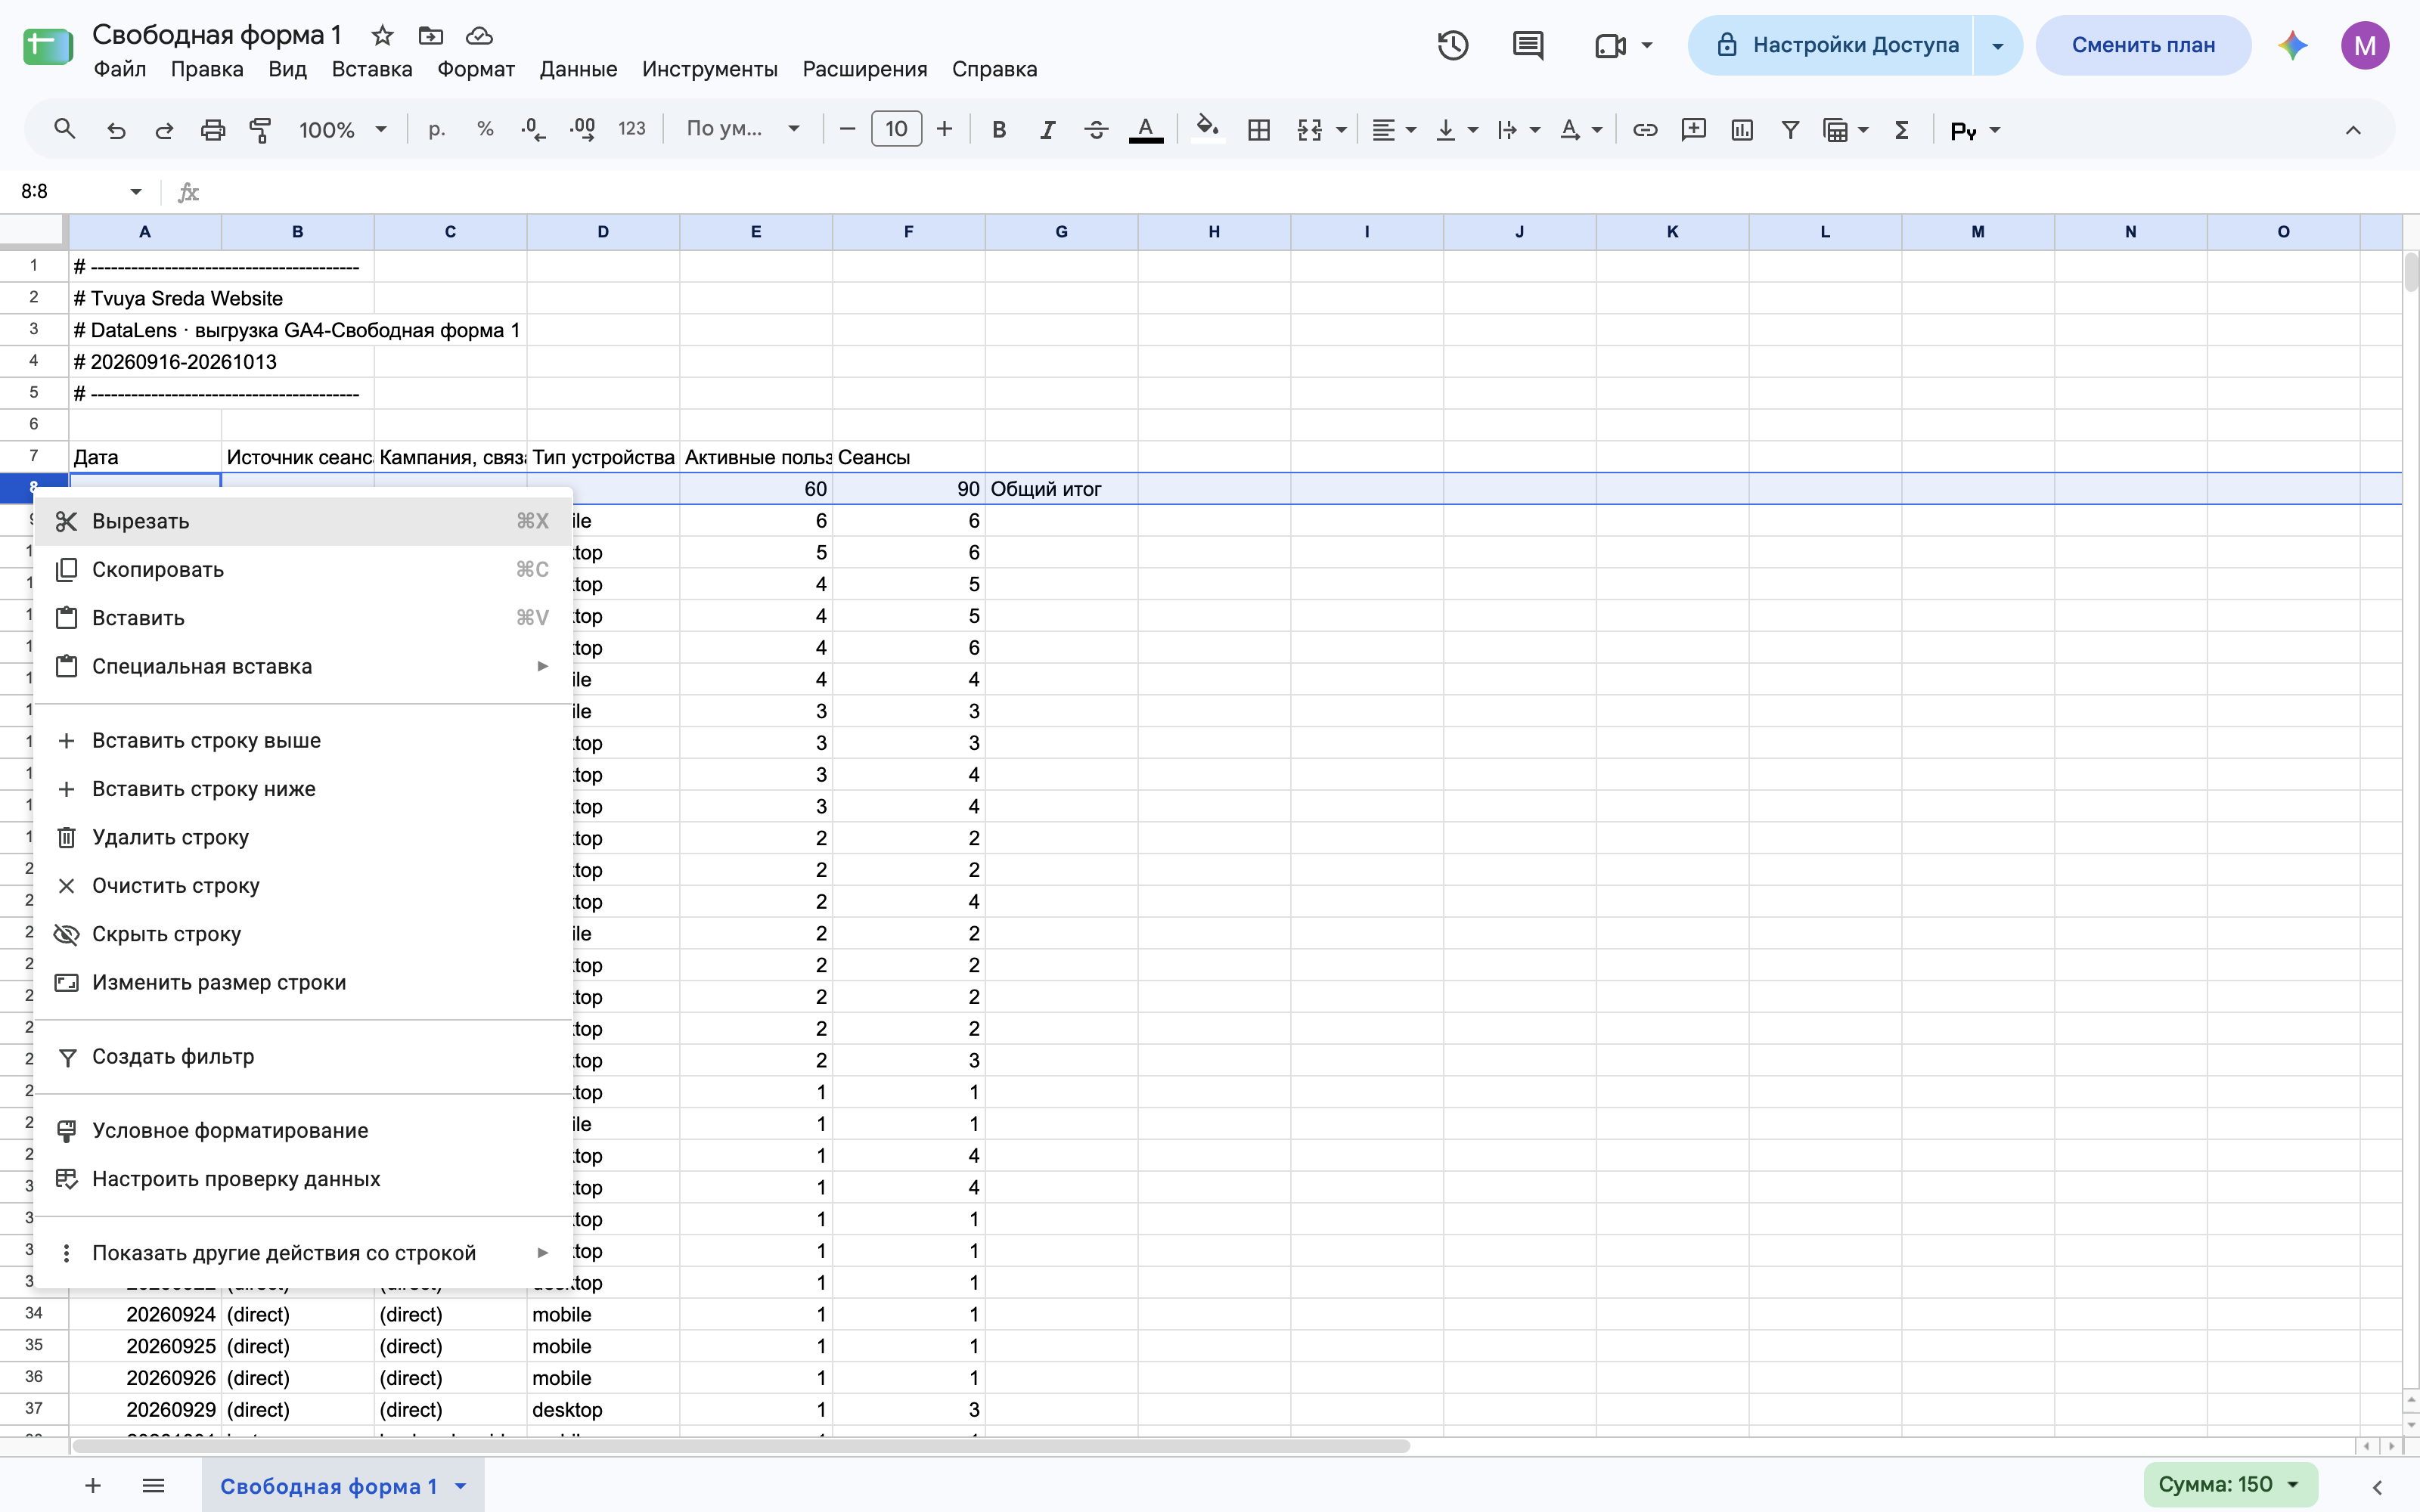
Task: Open the zoom 100% dropdown
Action: point(342,130)
